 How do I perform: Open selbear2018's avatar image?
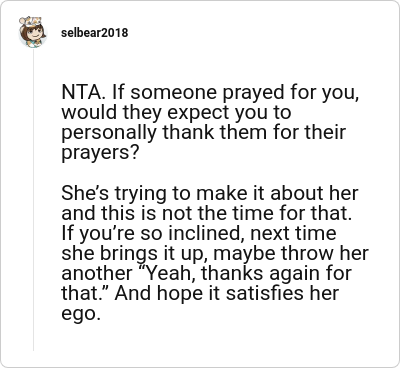(33, 32)
